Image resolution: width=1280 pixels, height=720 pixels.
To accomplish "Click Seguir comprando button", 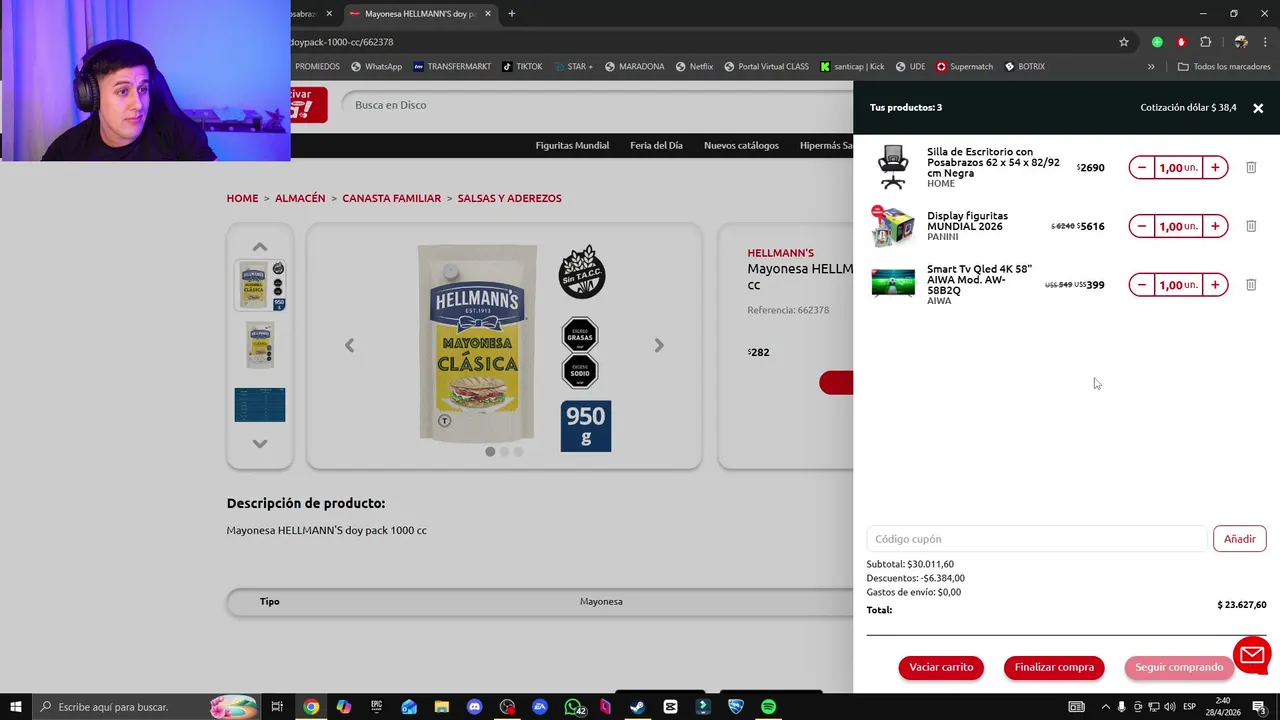I will click(x=1179, y=667).
